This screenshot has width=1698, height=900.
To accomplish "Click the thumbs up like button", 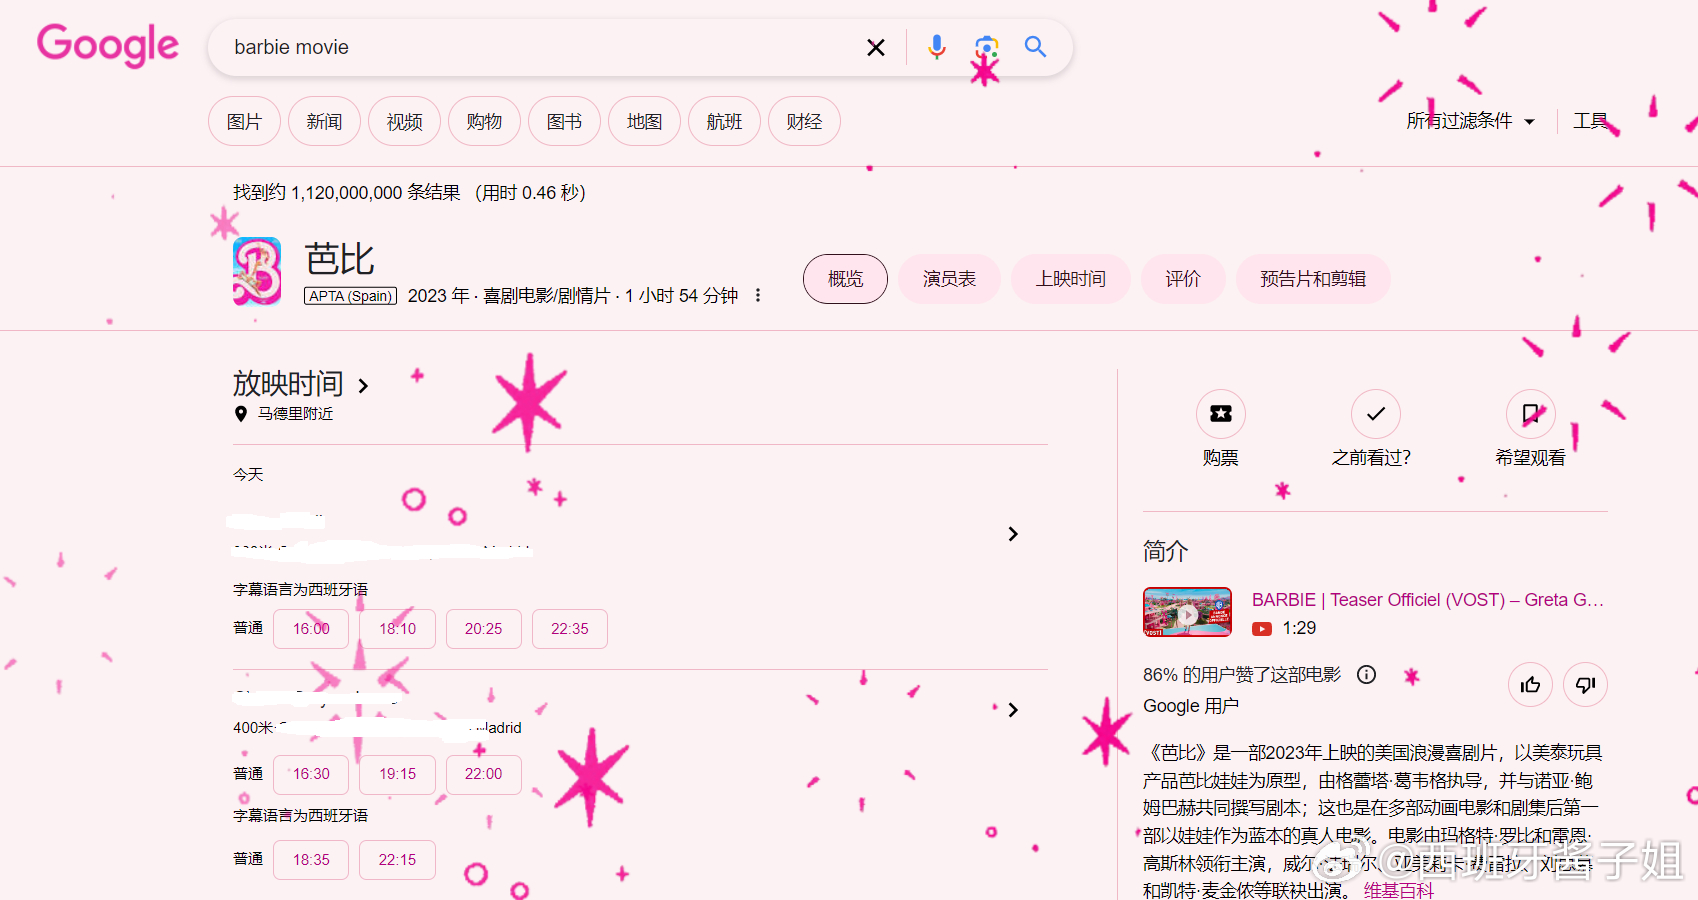I will pyautogui.click(x=1530, y=685).
